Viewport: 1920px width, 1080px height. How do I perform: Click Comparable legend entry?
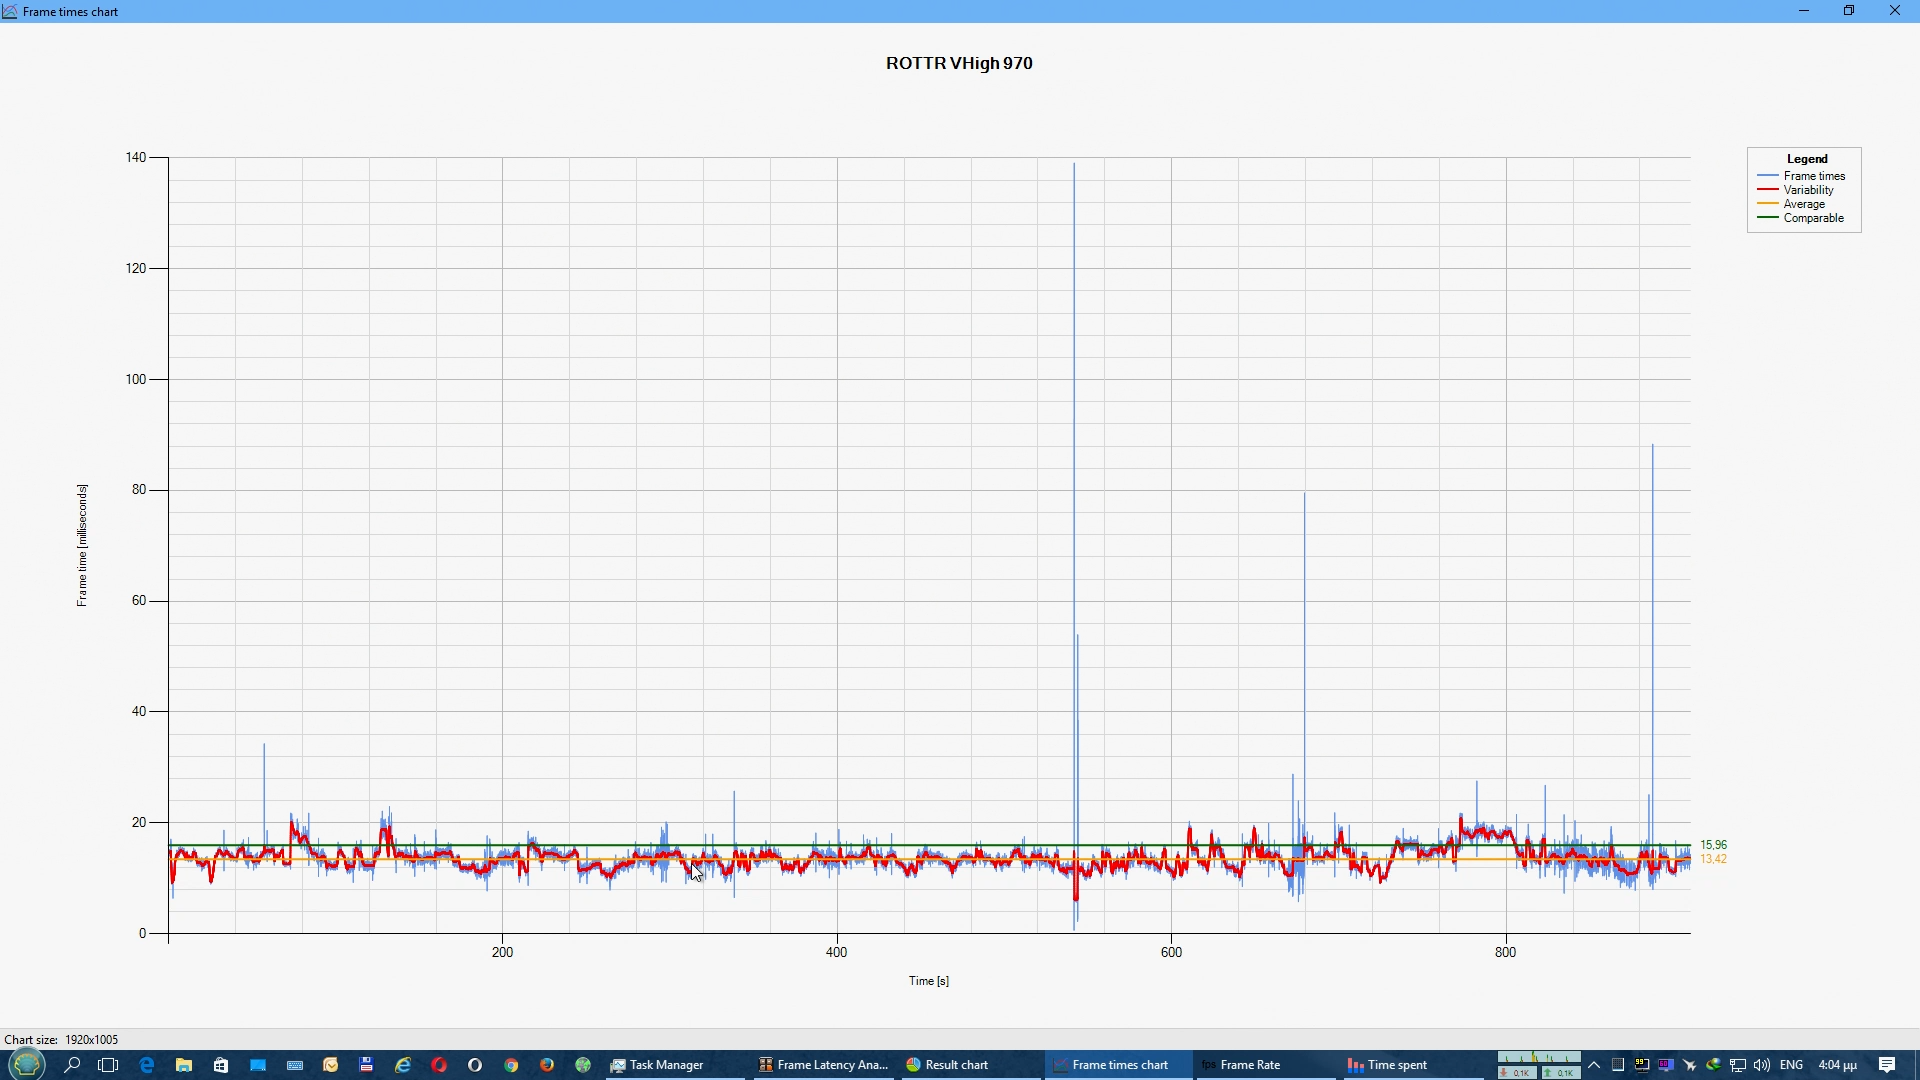pos(1801,218)
